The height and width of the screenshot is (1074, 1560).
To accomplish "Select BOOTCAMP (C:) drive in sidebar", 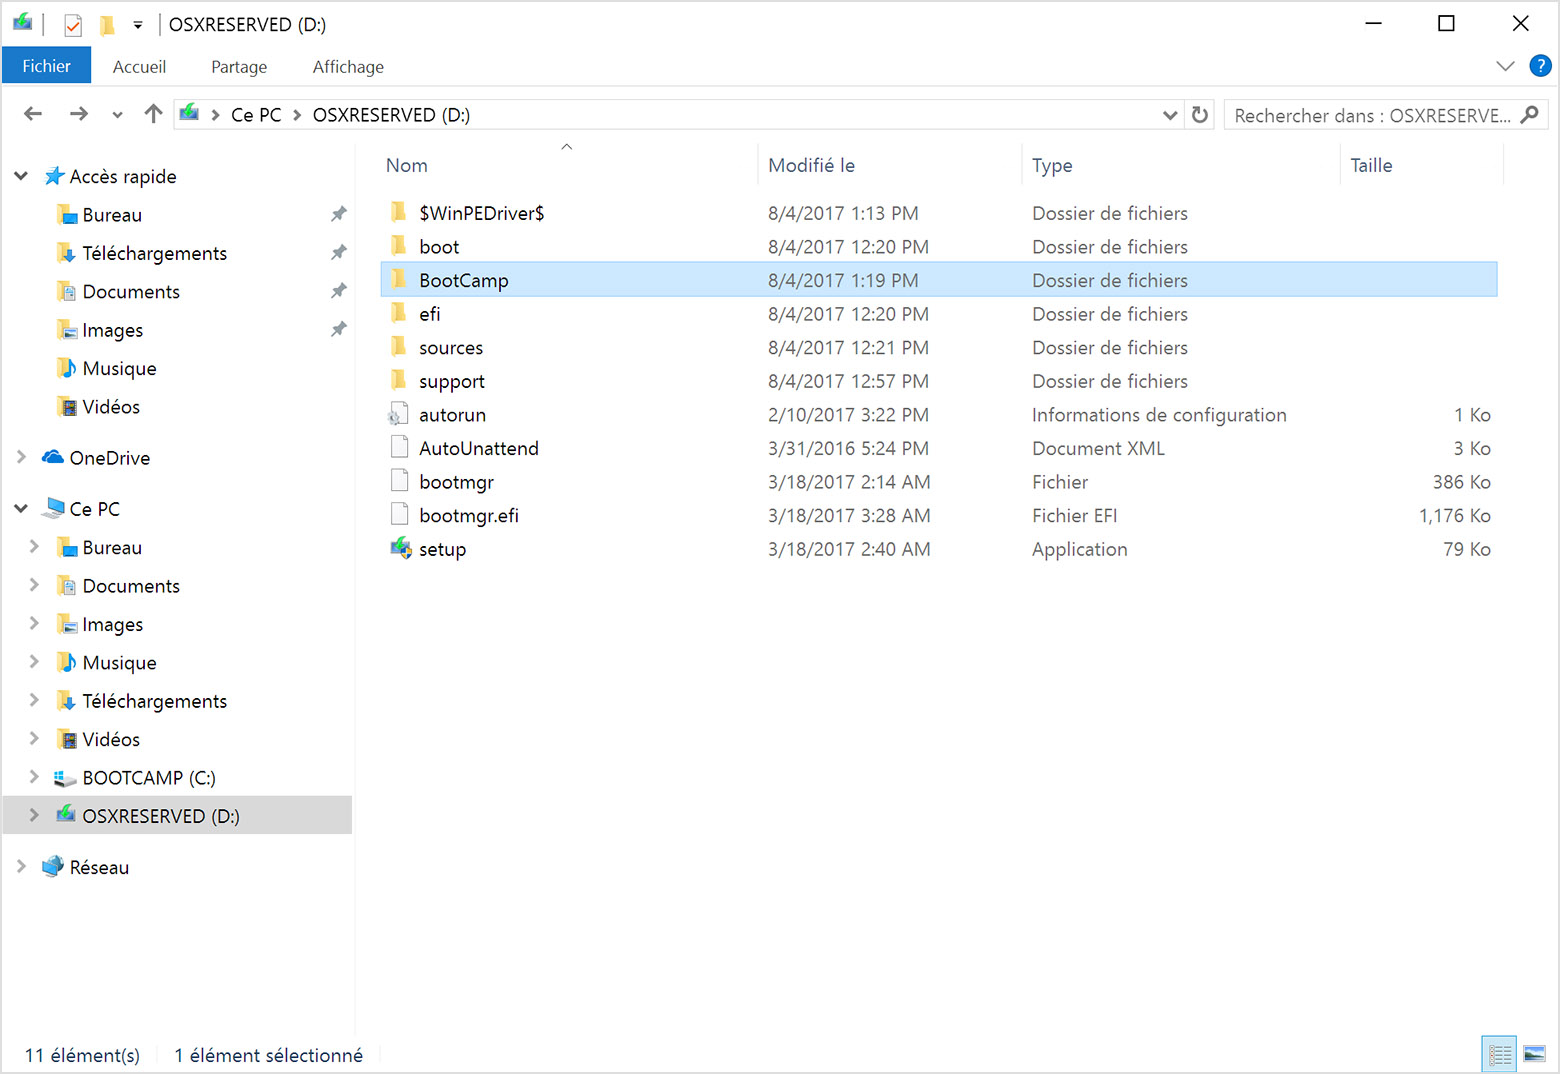I will tap(148, 778).
